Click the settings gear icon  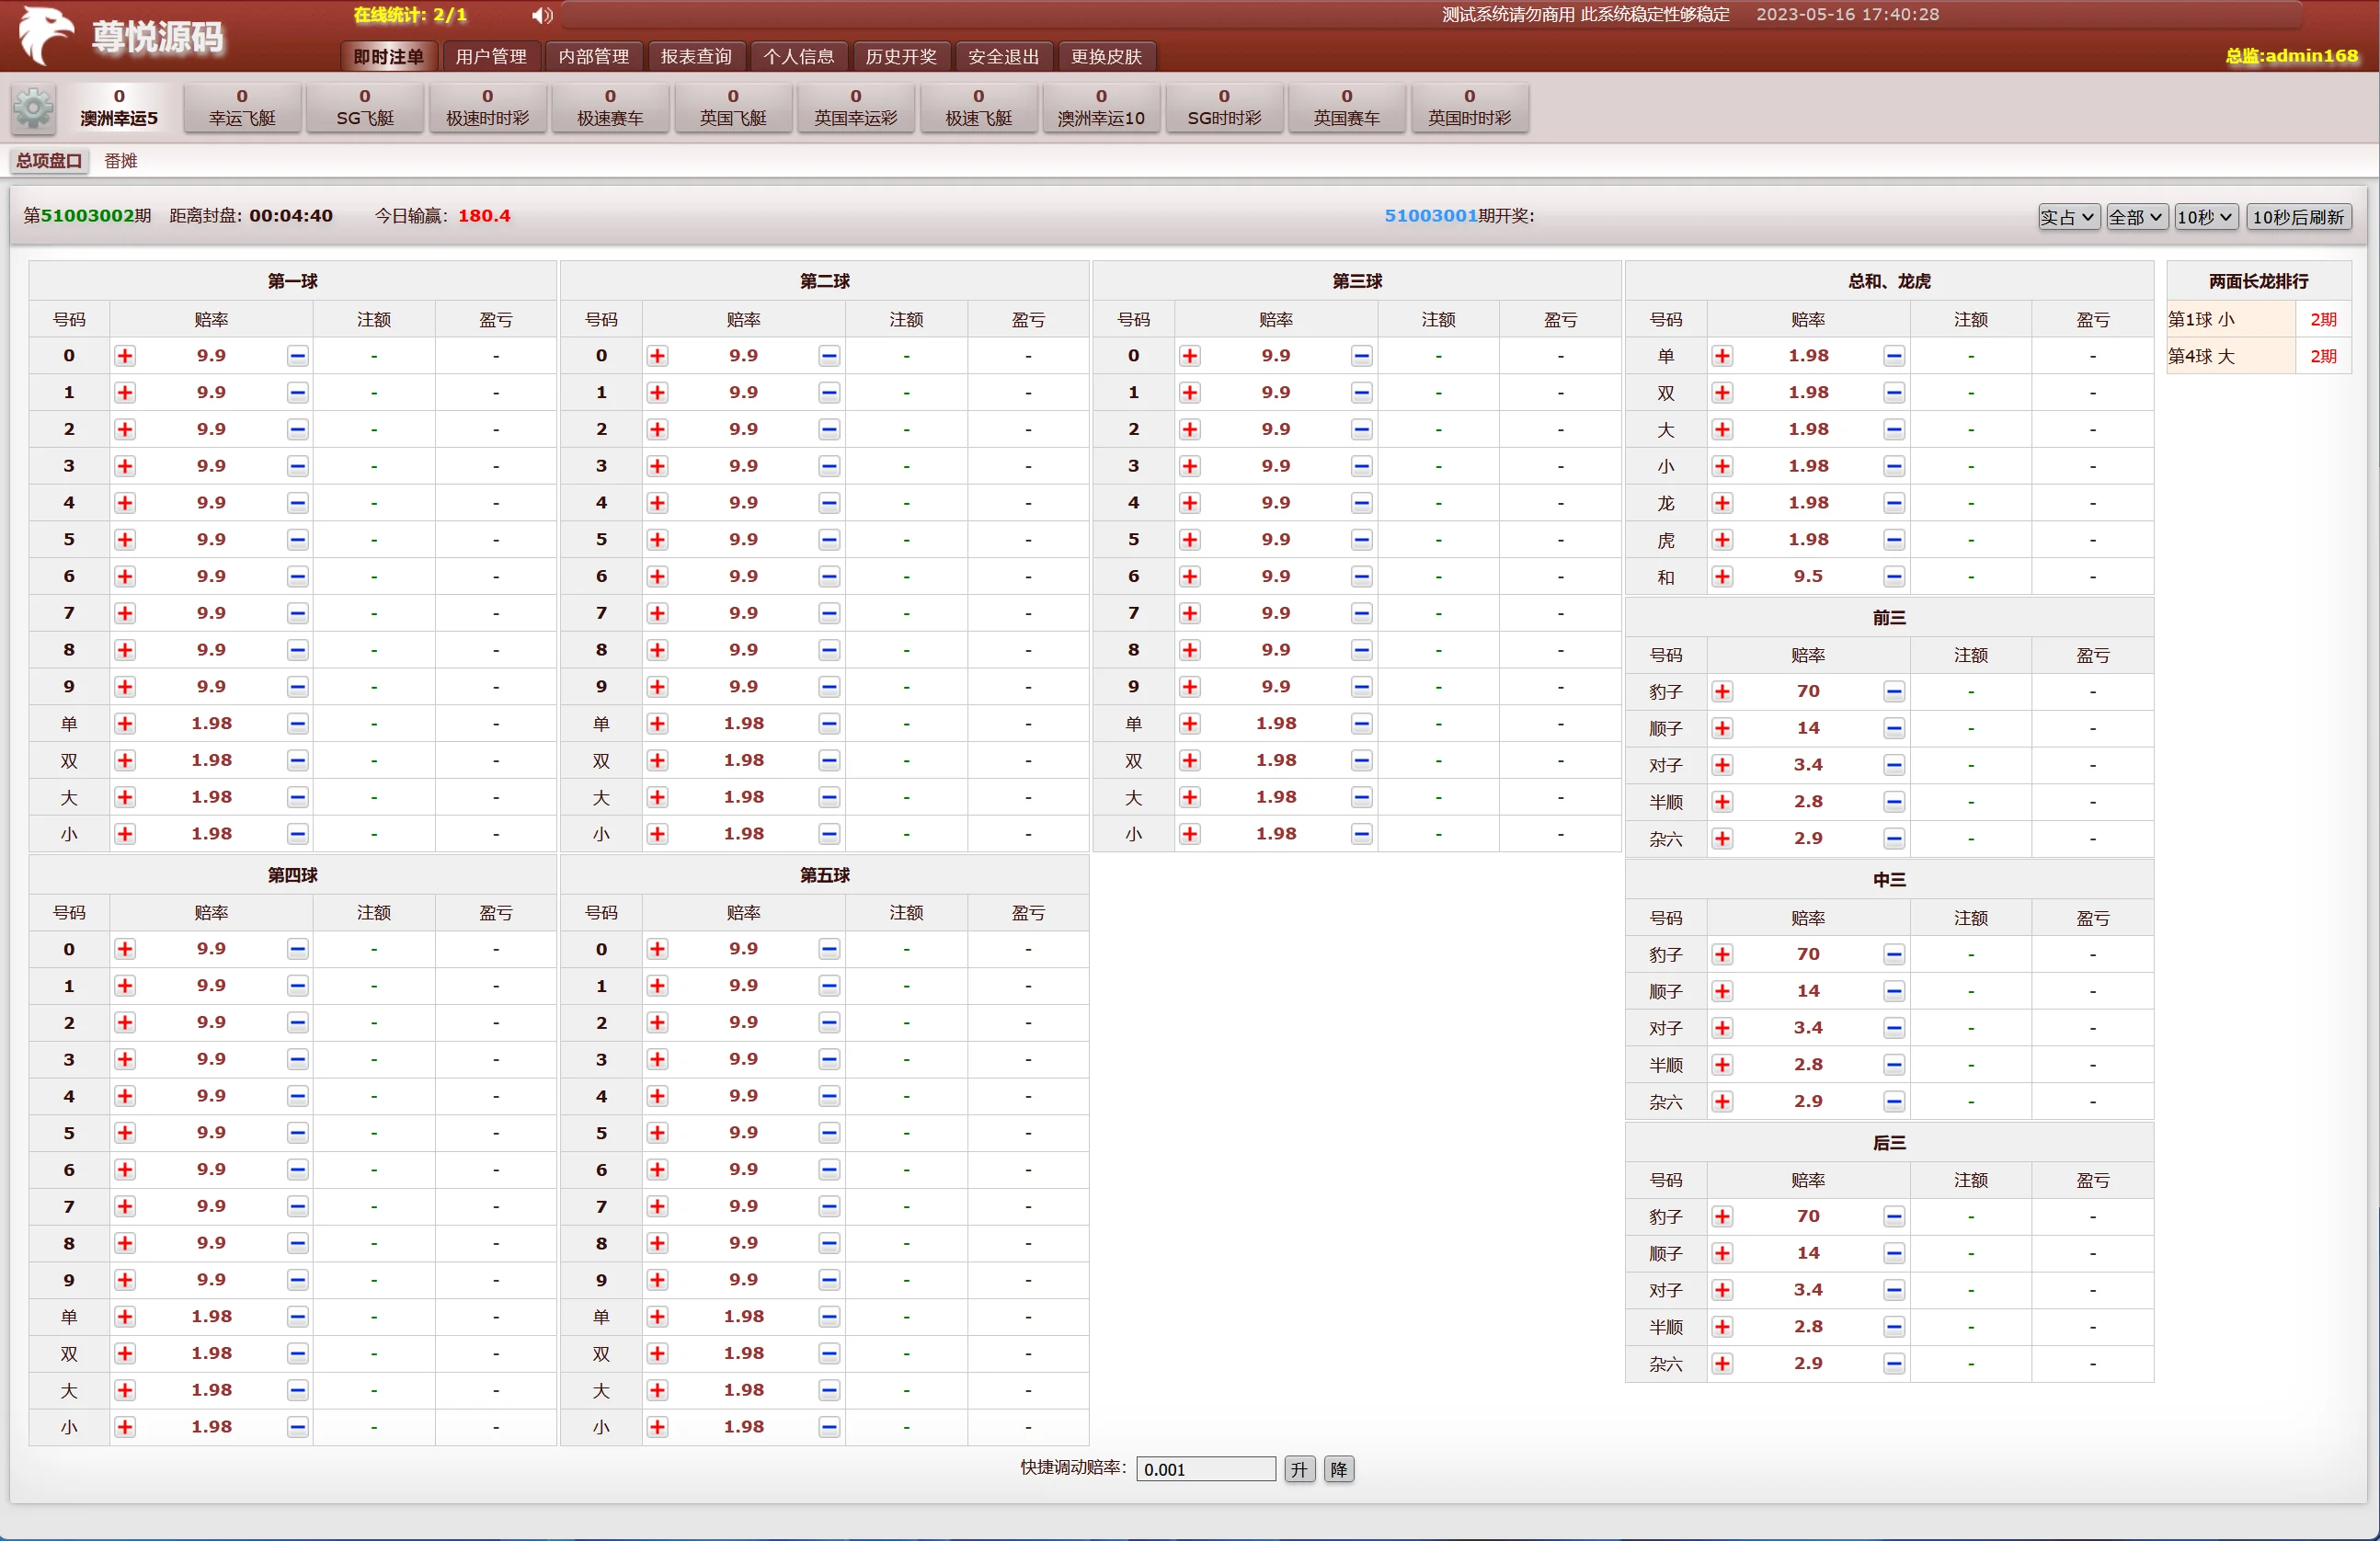(33, 108)
